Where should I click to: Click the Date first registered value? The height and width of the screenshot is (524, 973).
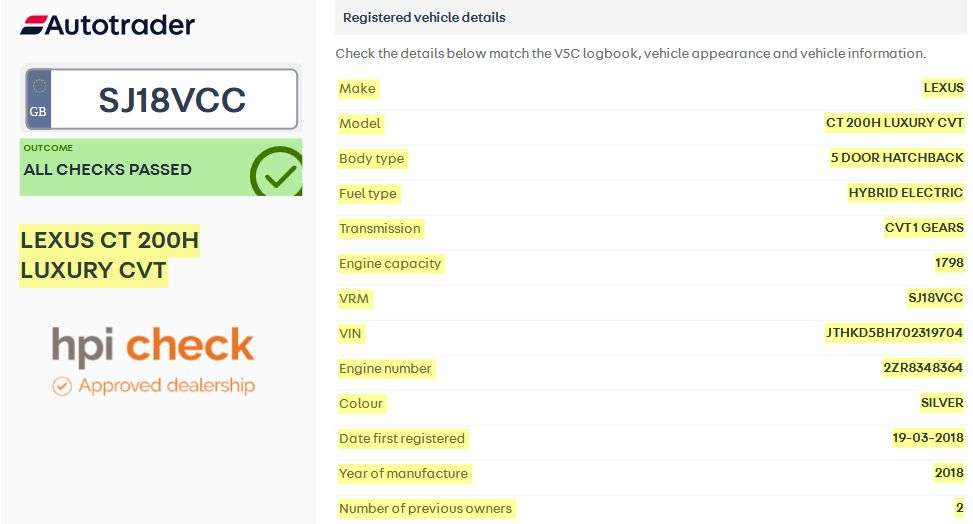click(927, 438)
